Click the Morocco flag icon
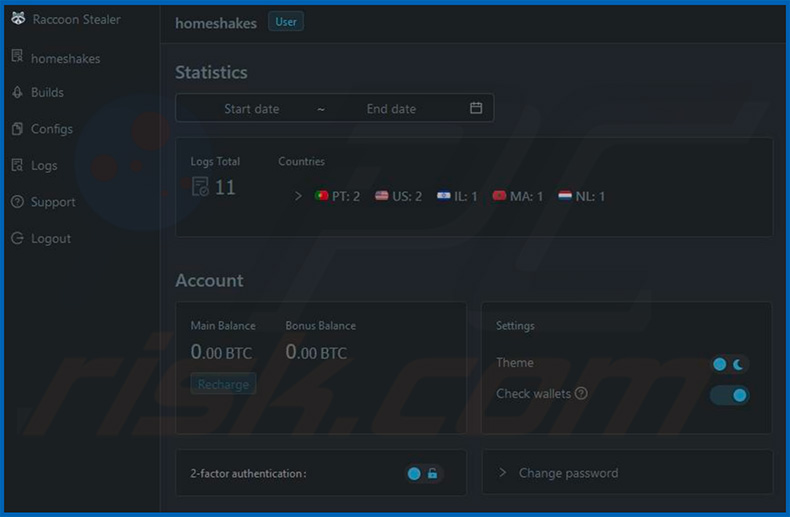Viewport: 790px width, 517px height. tap(499, 196)
